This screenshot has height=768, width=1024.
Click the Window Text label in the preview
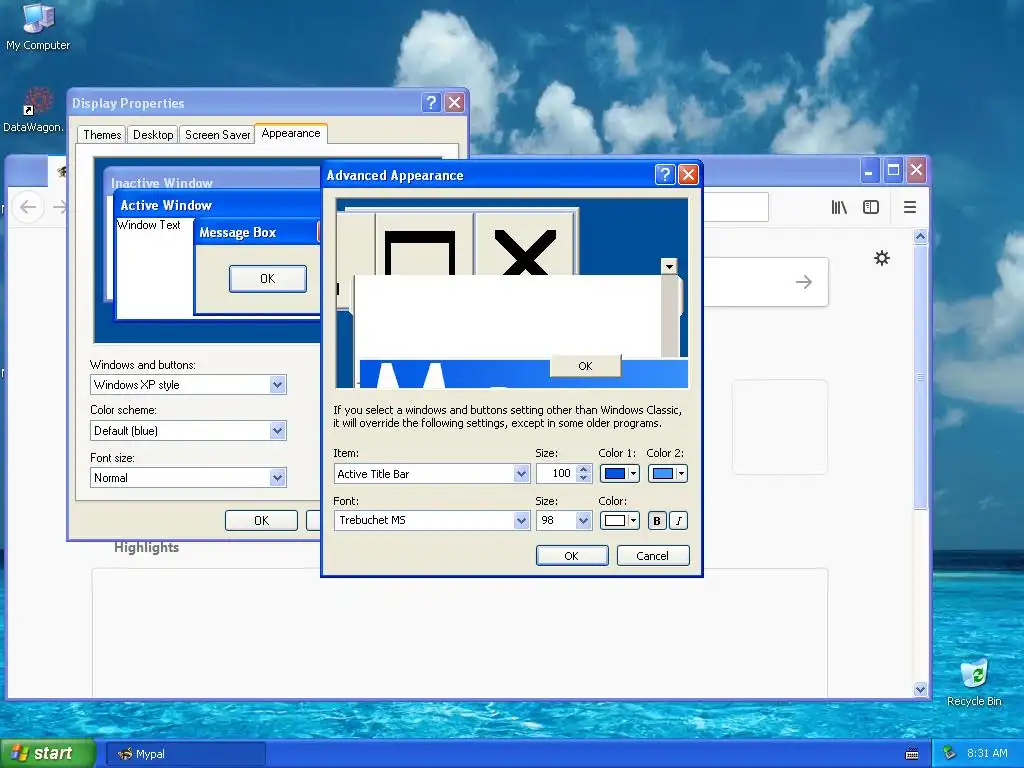(149, 225)
